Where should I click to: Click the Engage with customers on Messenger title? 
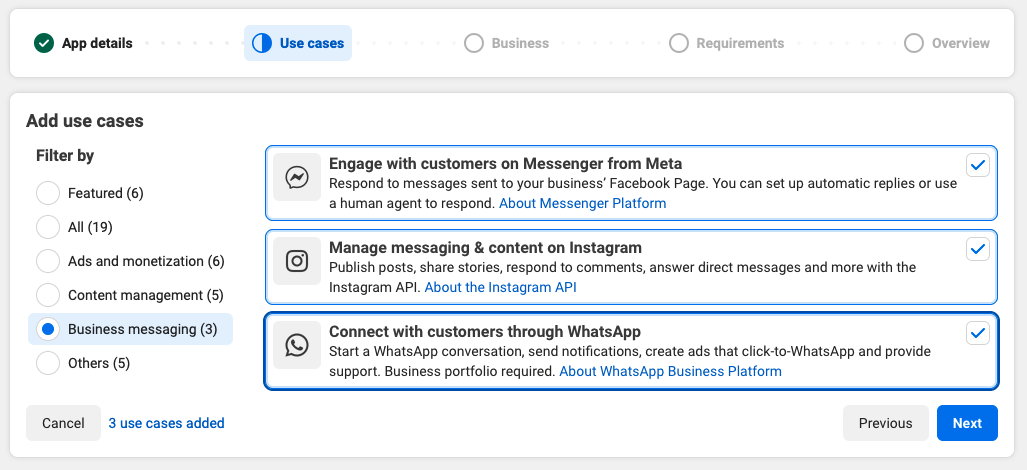point(505,164)
